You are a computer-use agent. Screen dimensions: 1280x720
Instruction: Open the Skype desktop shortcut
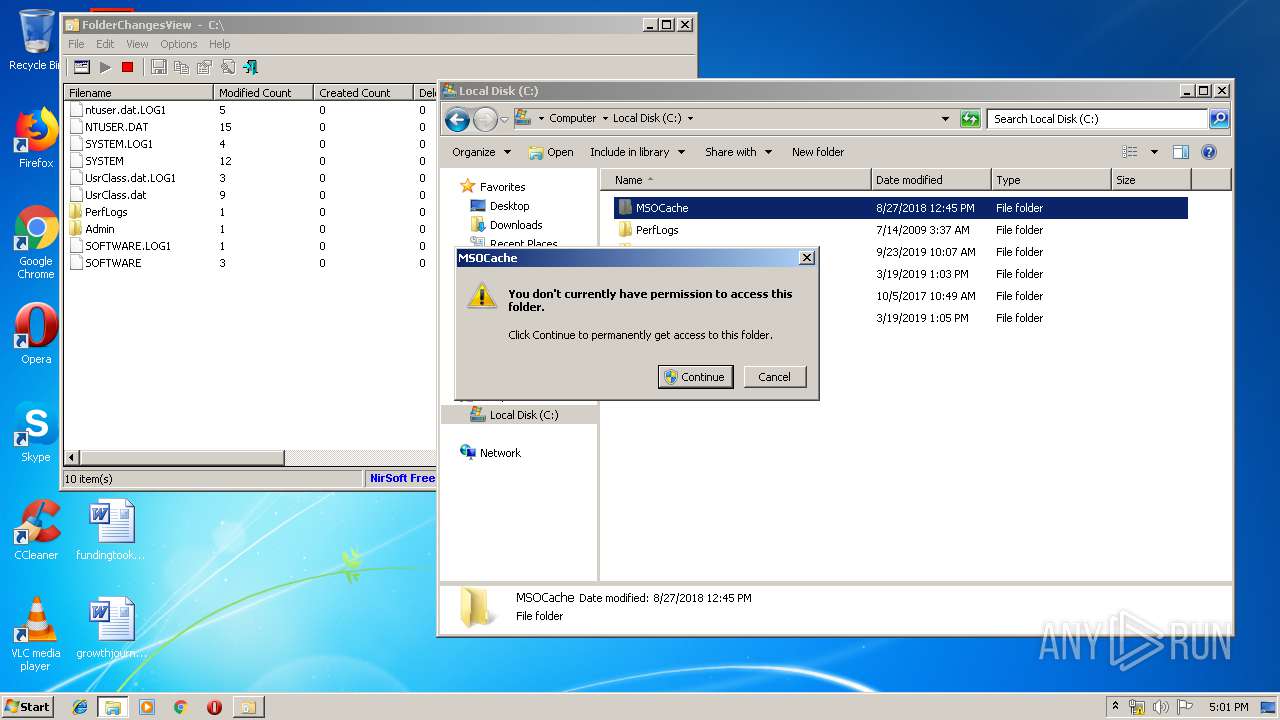36,432
